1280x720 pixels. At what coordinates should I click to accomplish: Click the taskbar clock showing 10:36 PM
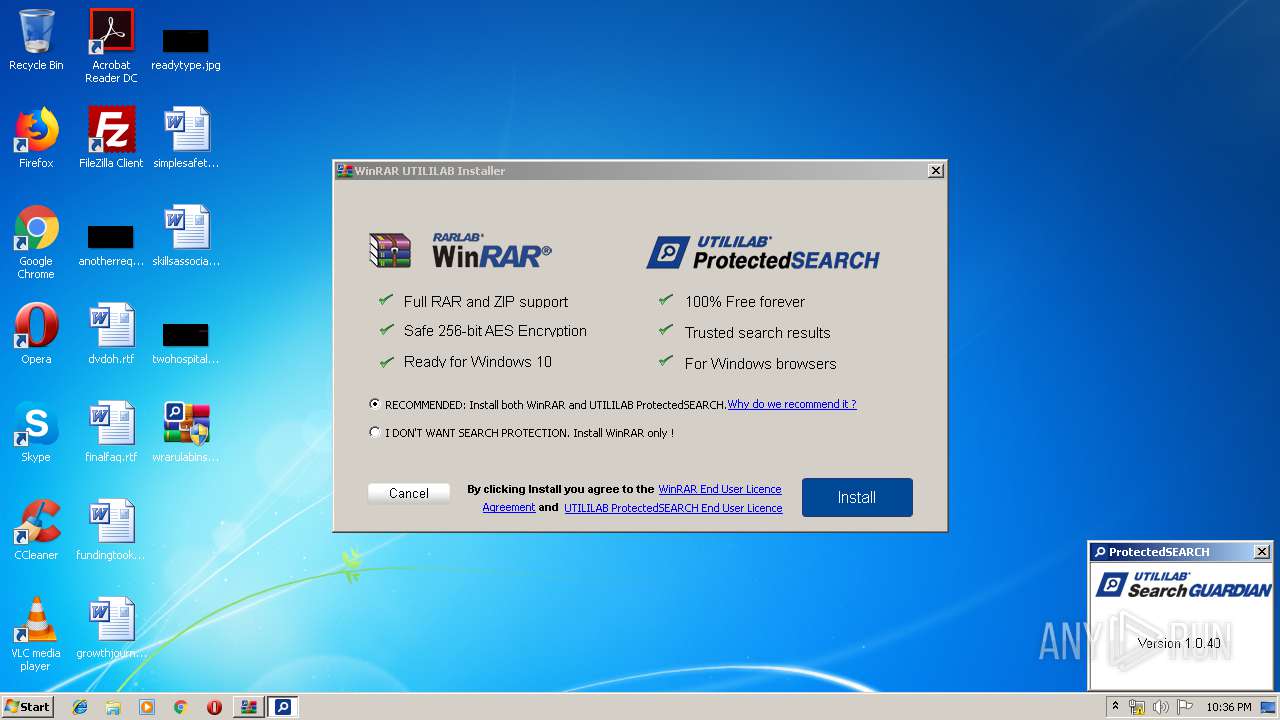tap(1228, 707)
